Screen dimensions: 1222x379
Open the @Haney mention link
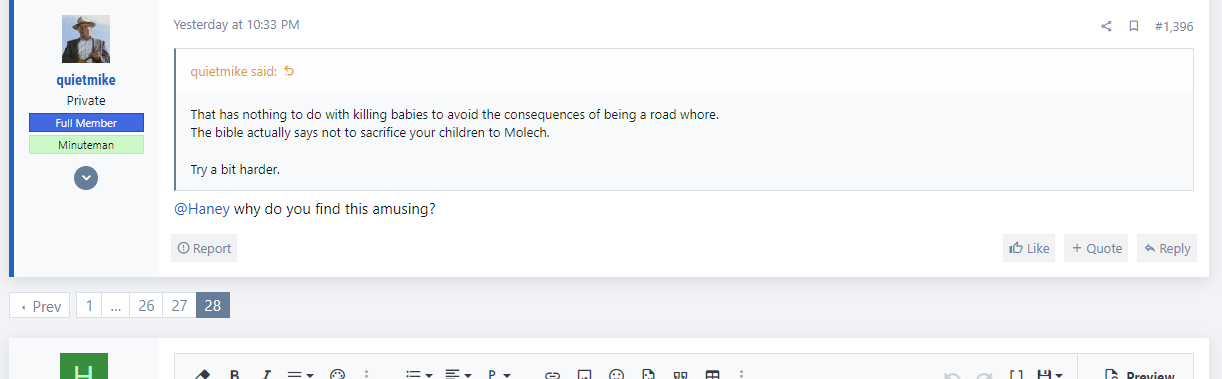pyautogui.click(x=202, y=209)
